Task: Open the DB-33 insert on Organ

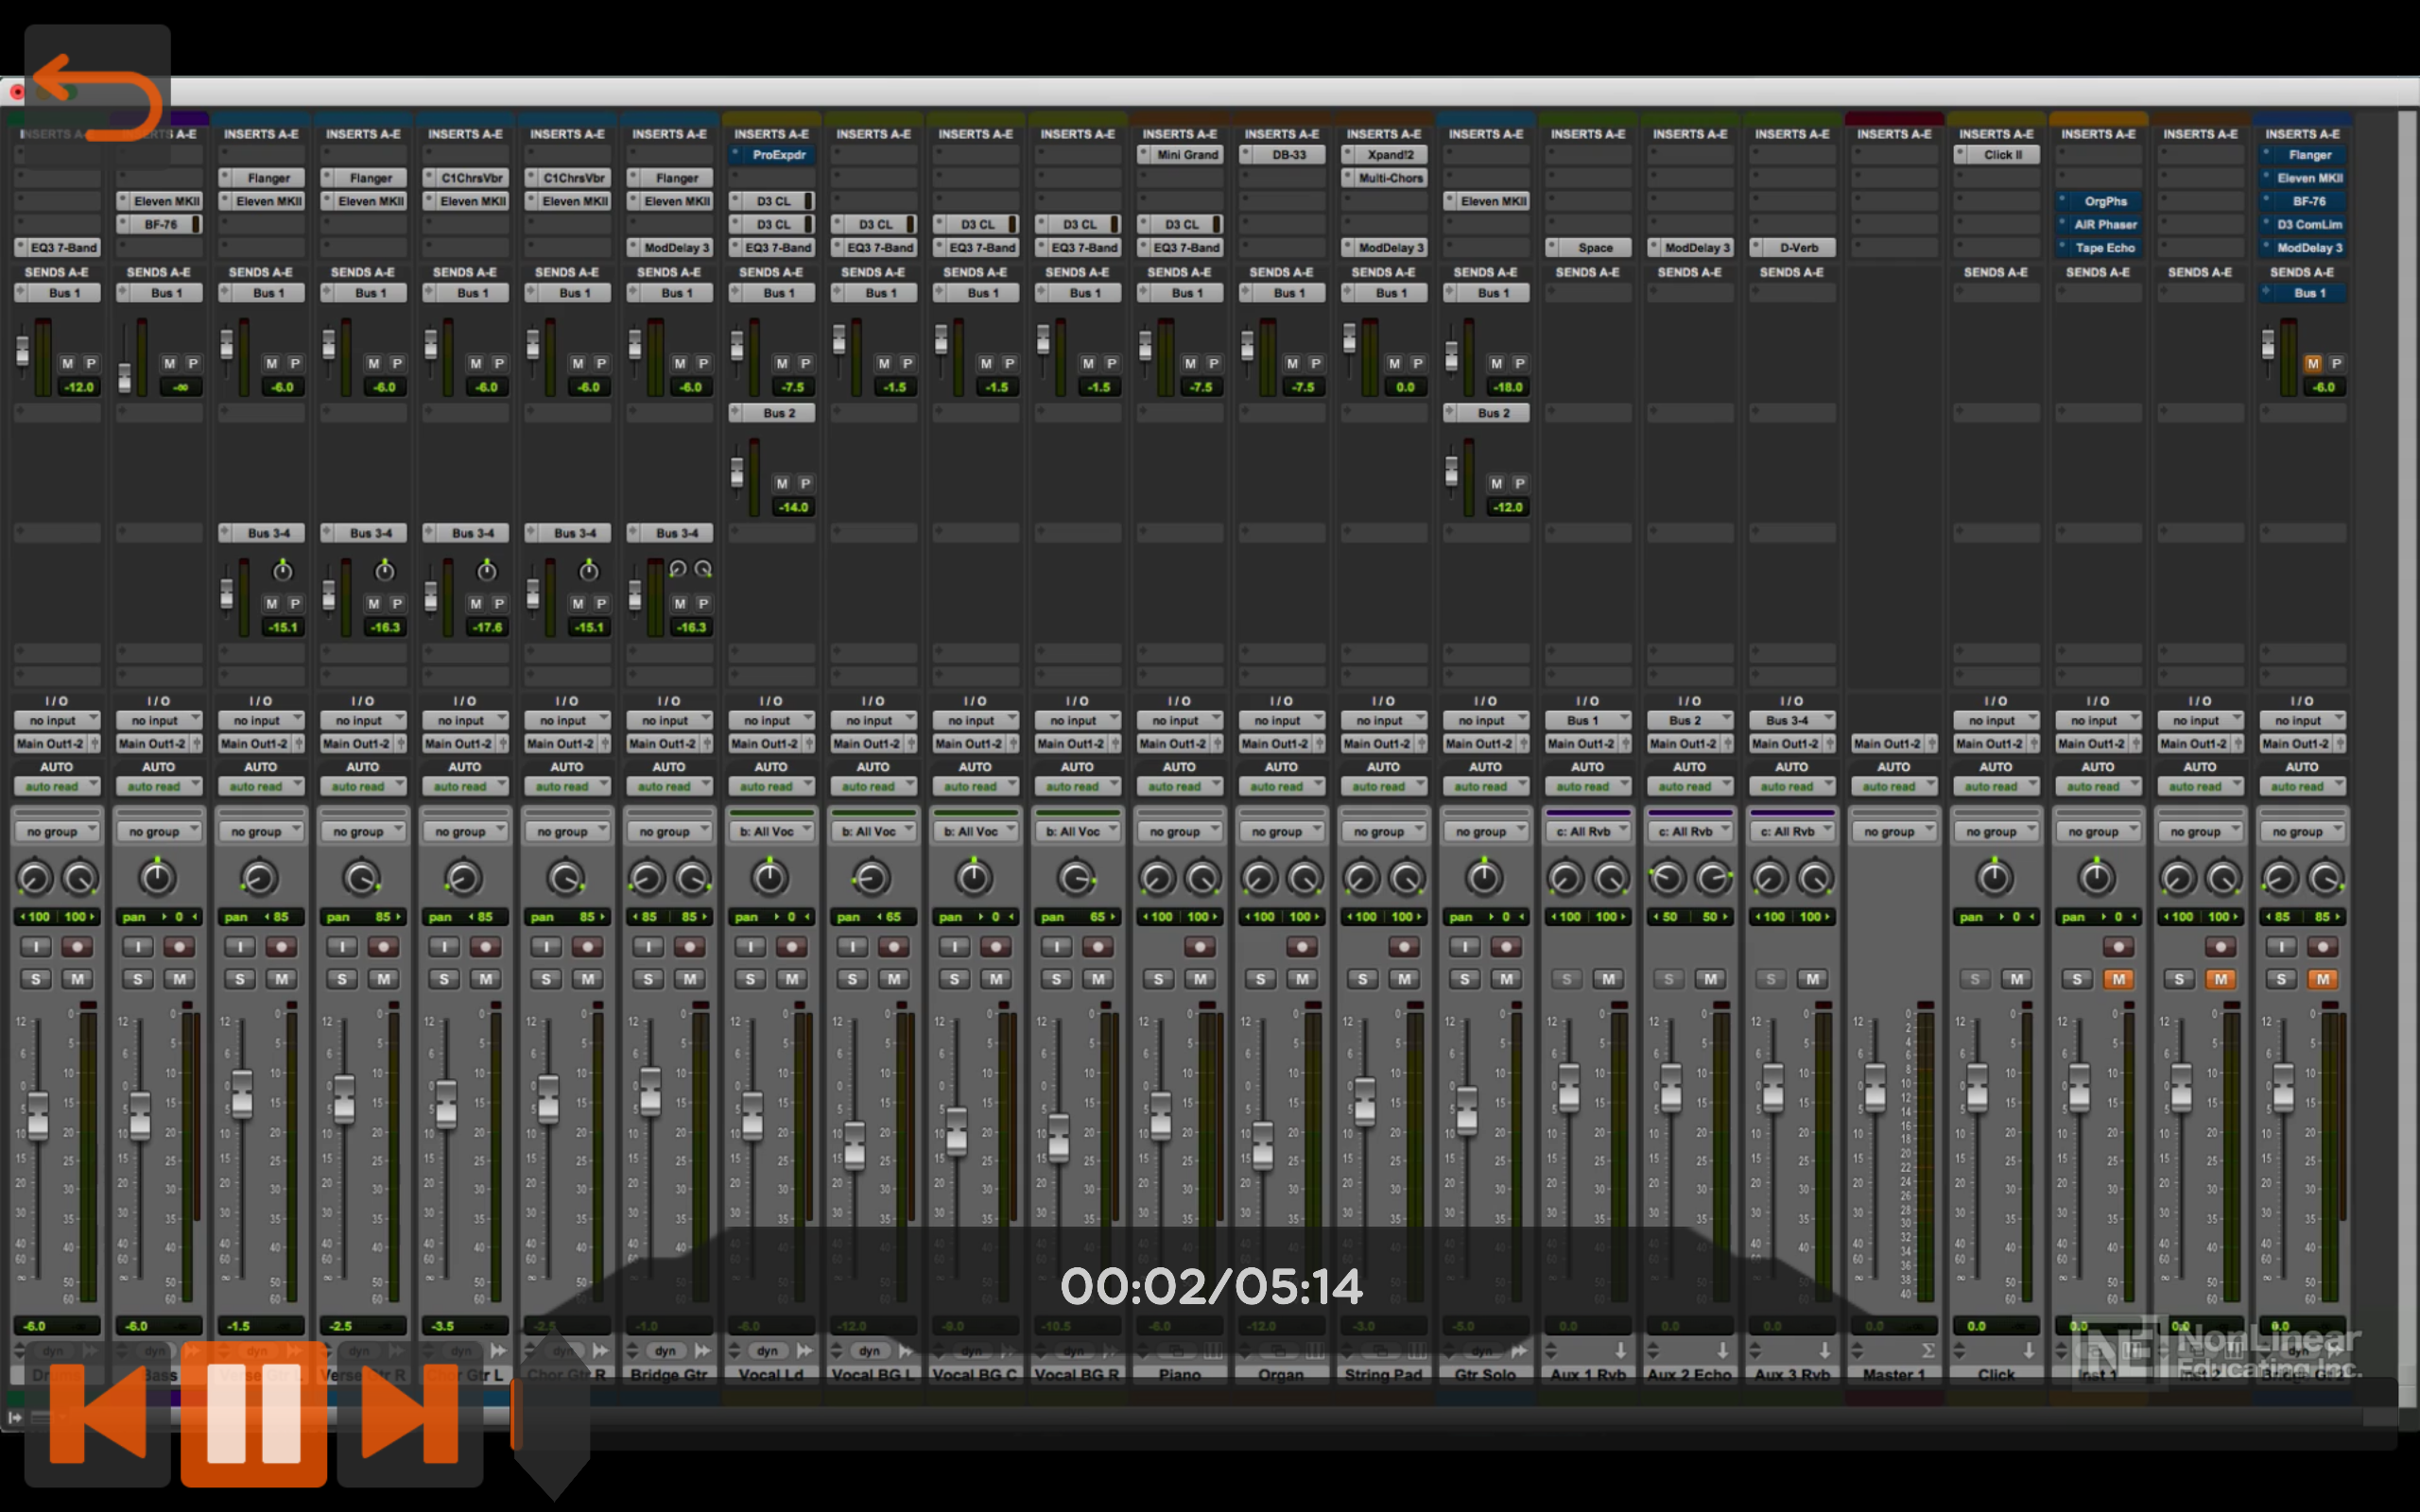Action: [1282, 155]
